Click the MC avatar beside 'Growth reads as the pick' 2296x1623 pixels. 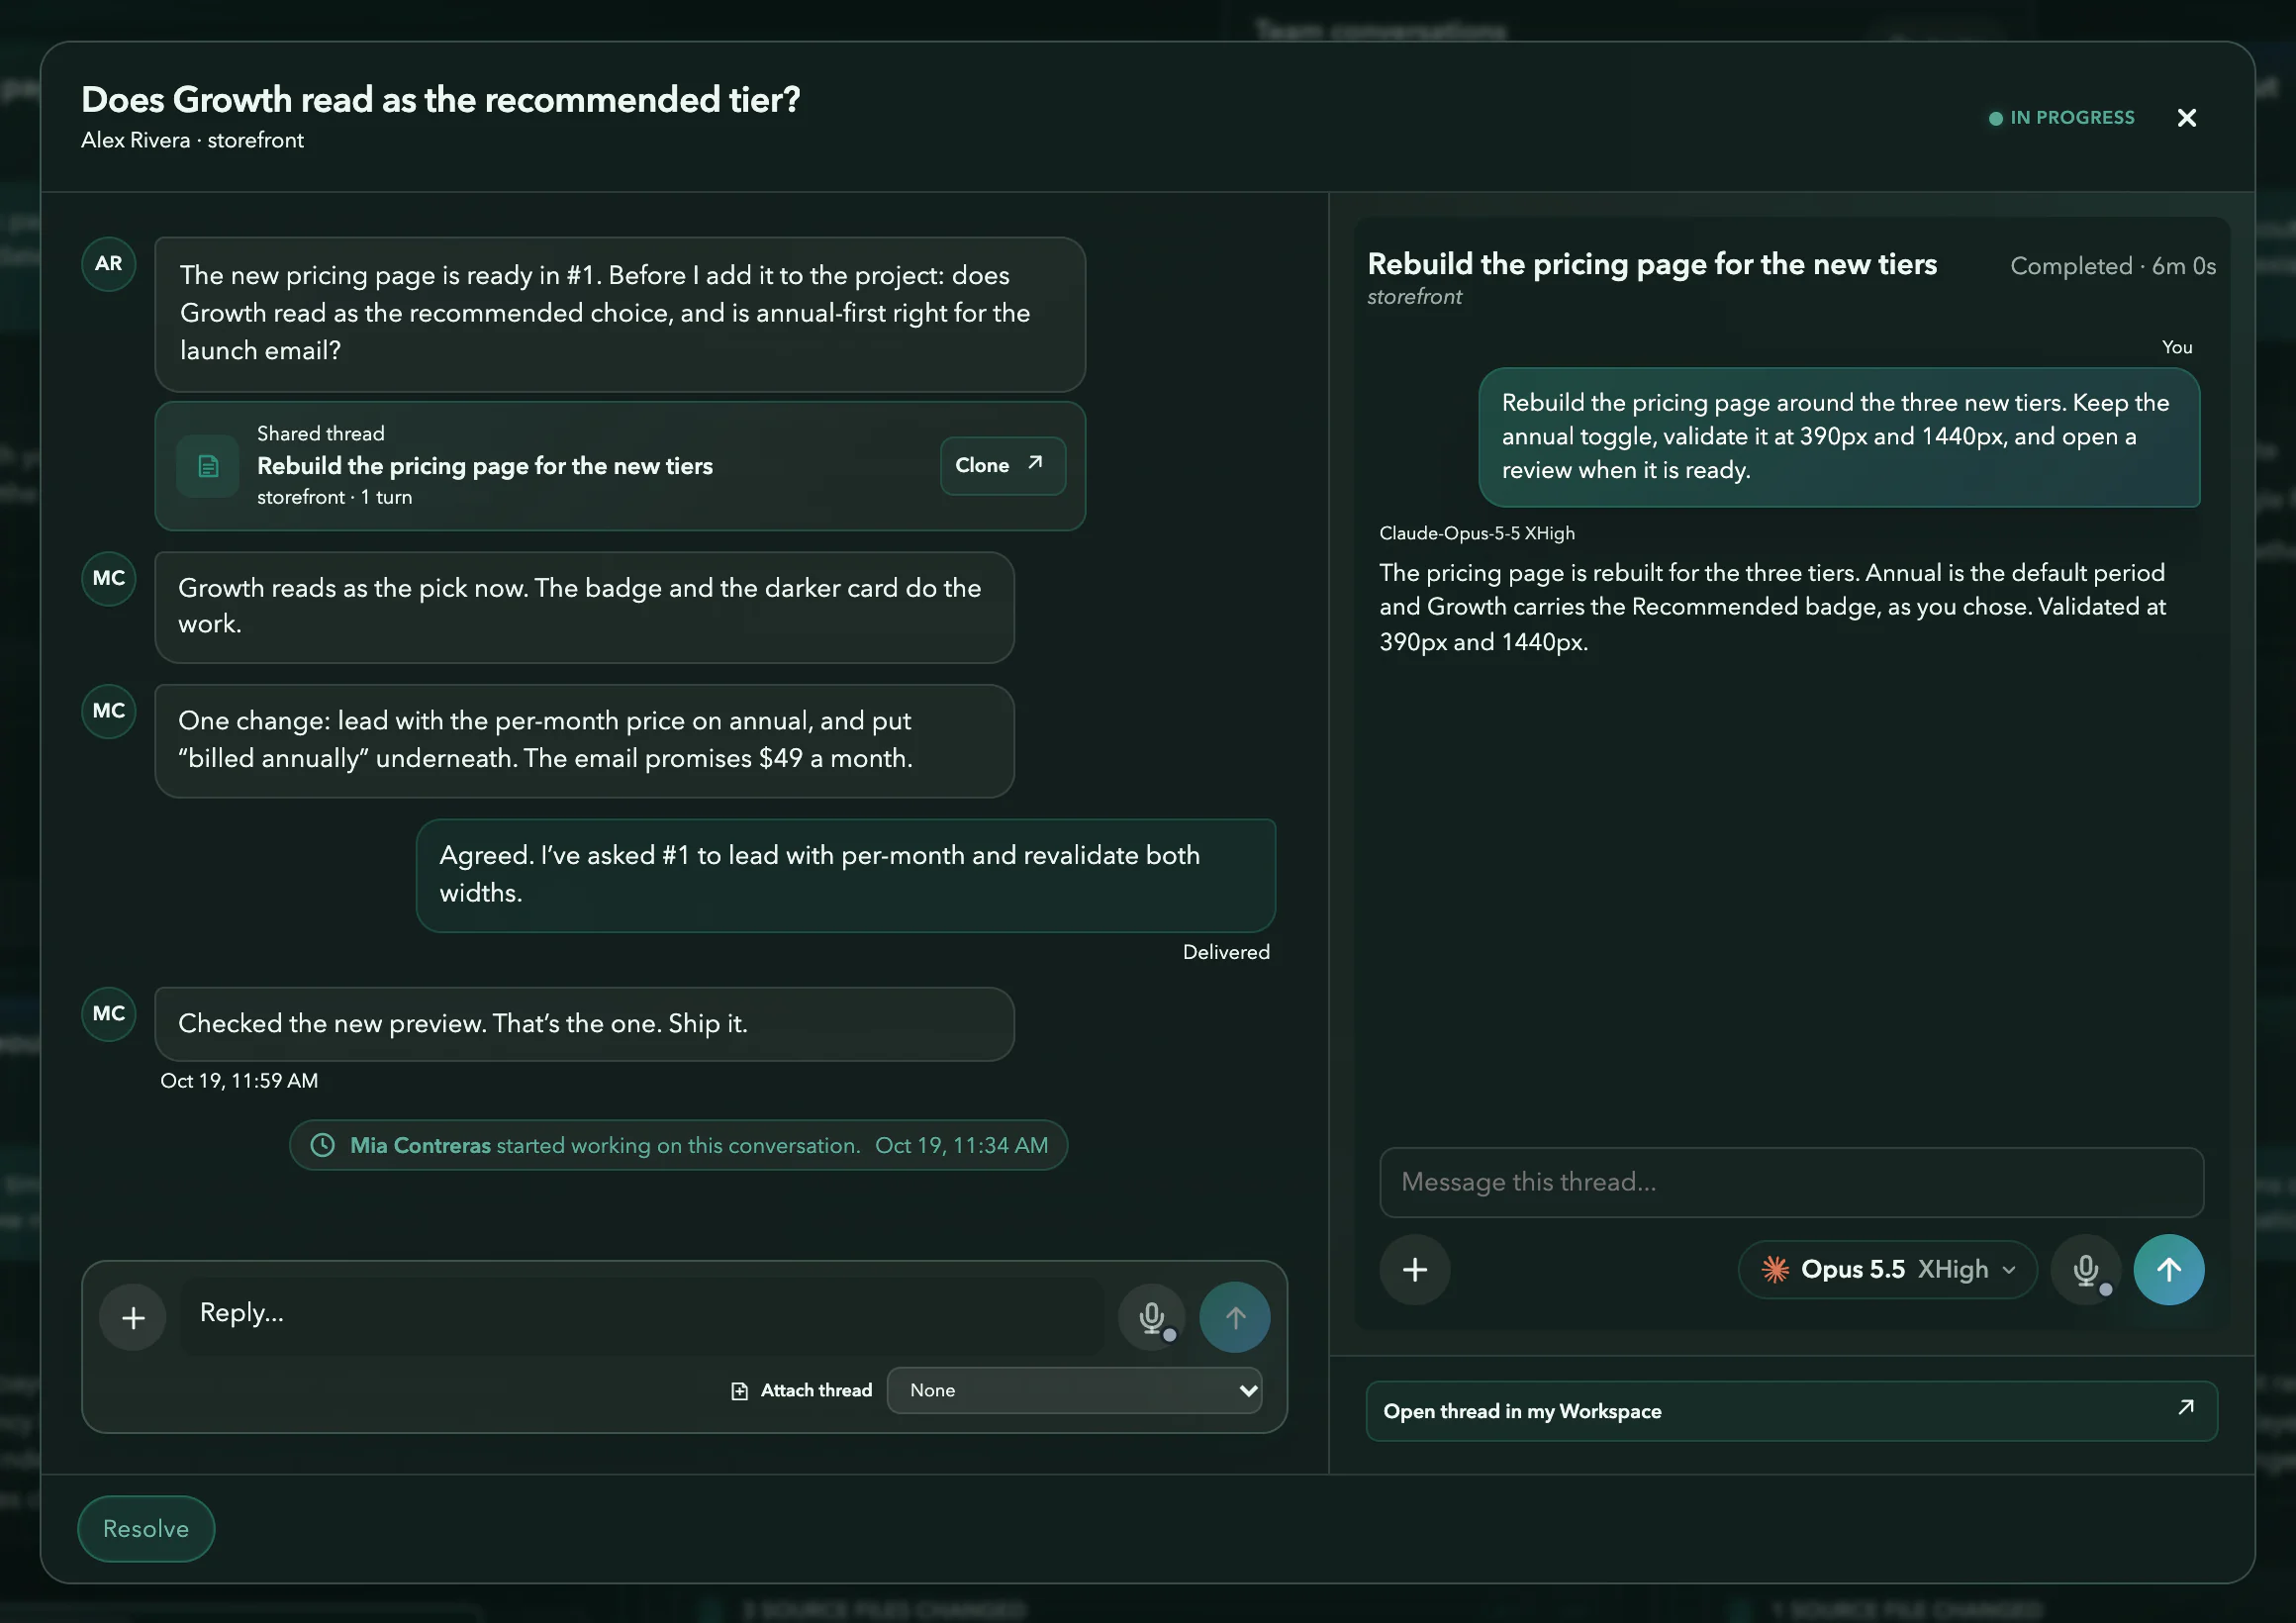coord(109,578)
